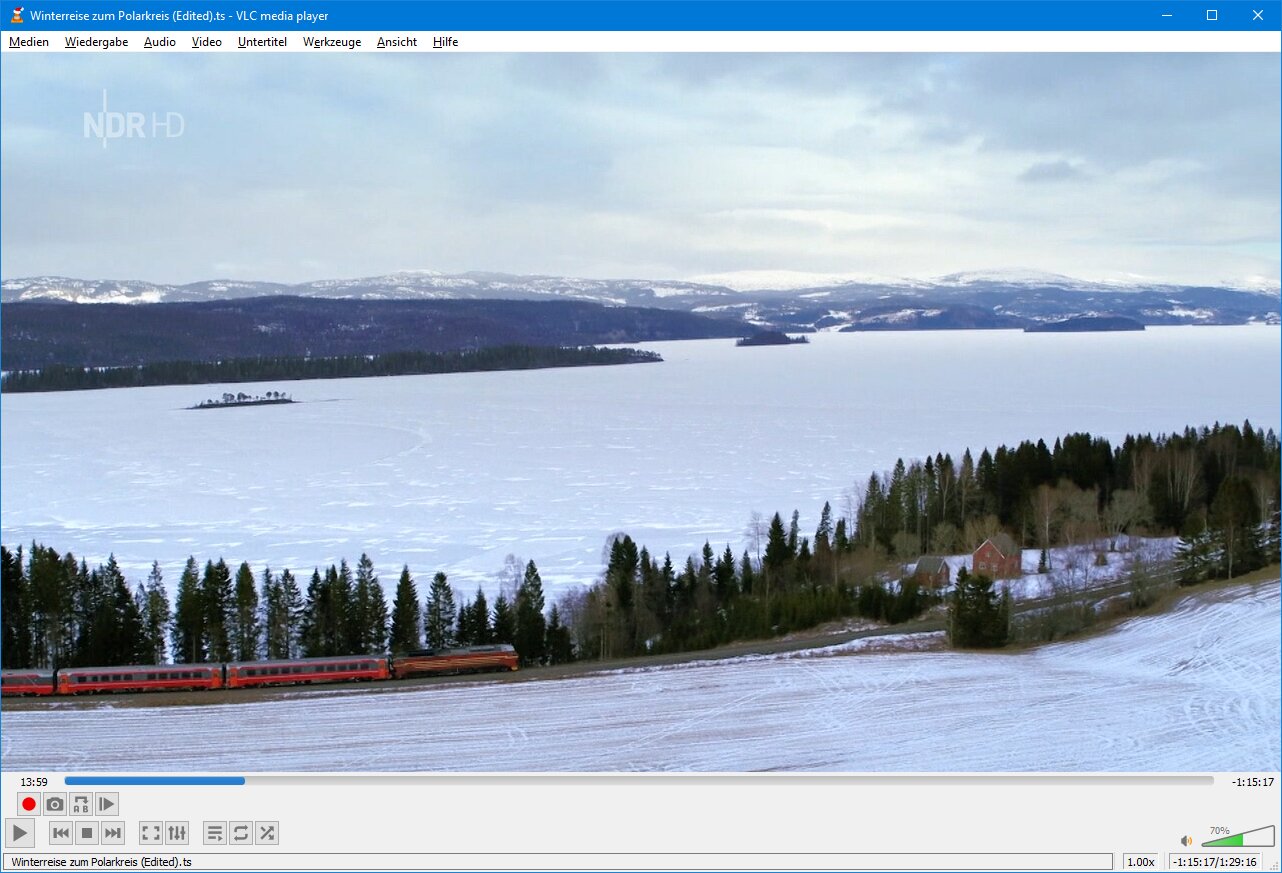This screenshot has width=1282, height=873.
Task: Skip to the previous media item
Action: (x=61, y=833)
